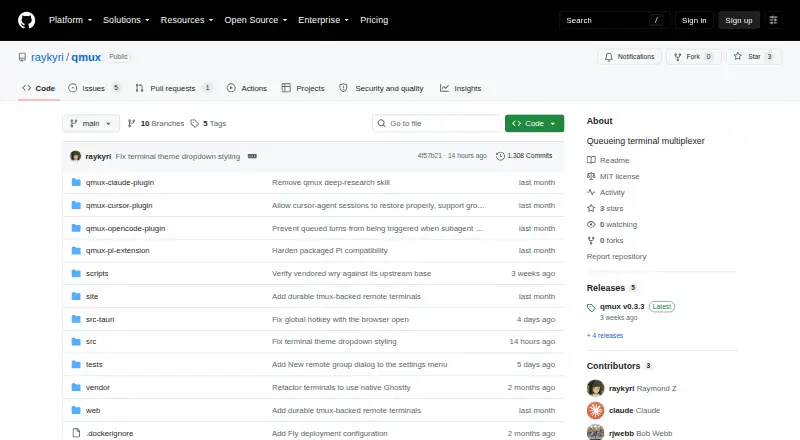Screen dimensions: 800x440
Task: Open the qmux-cursor-plugin folder
Action: (x=119, y=205)
